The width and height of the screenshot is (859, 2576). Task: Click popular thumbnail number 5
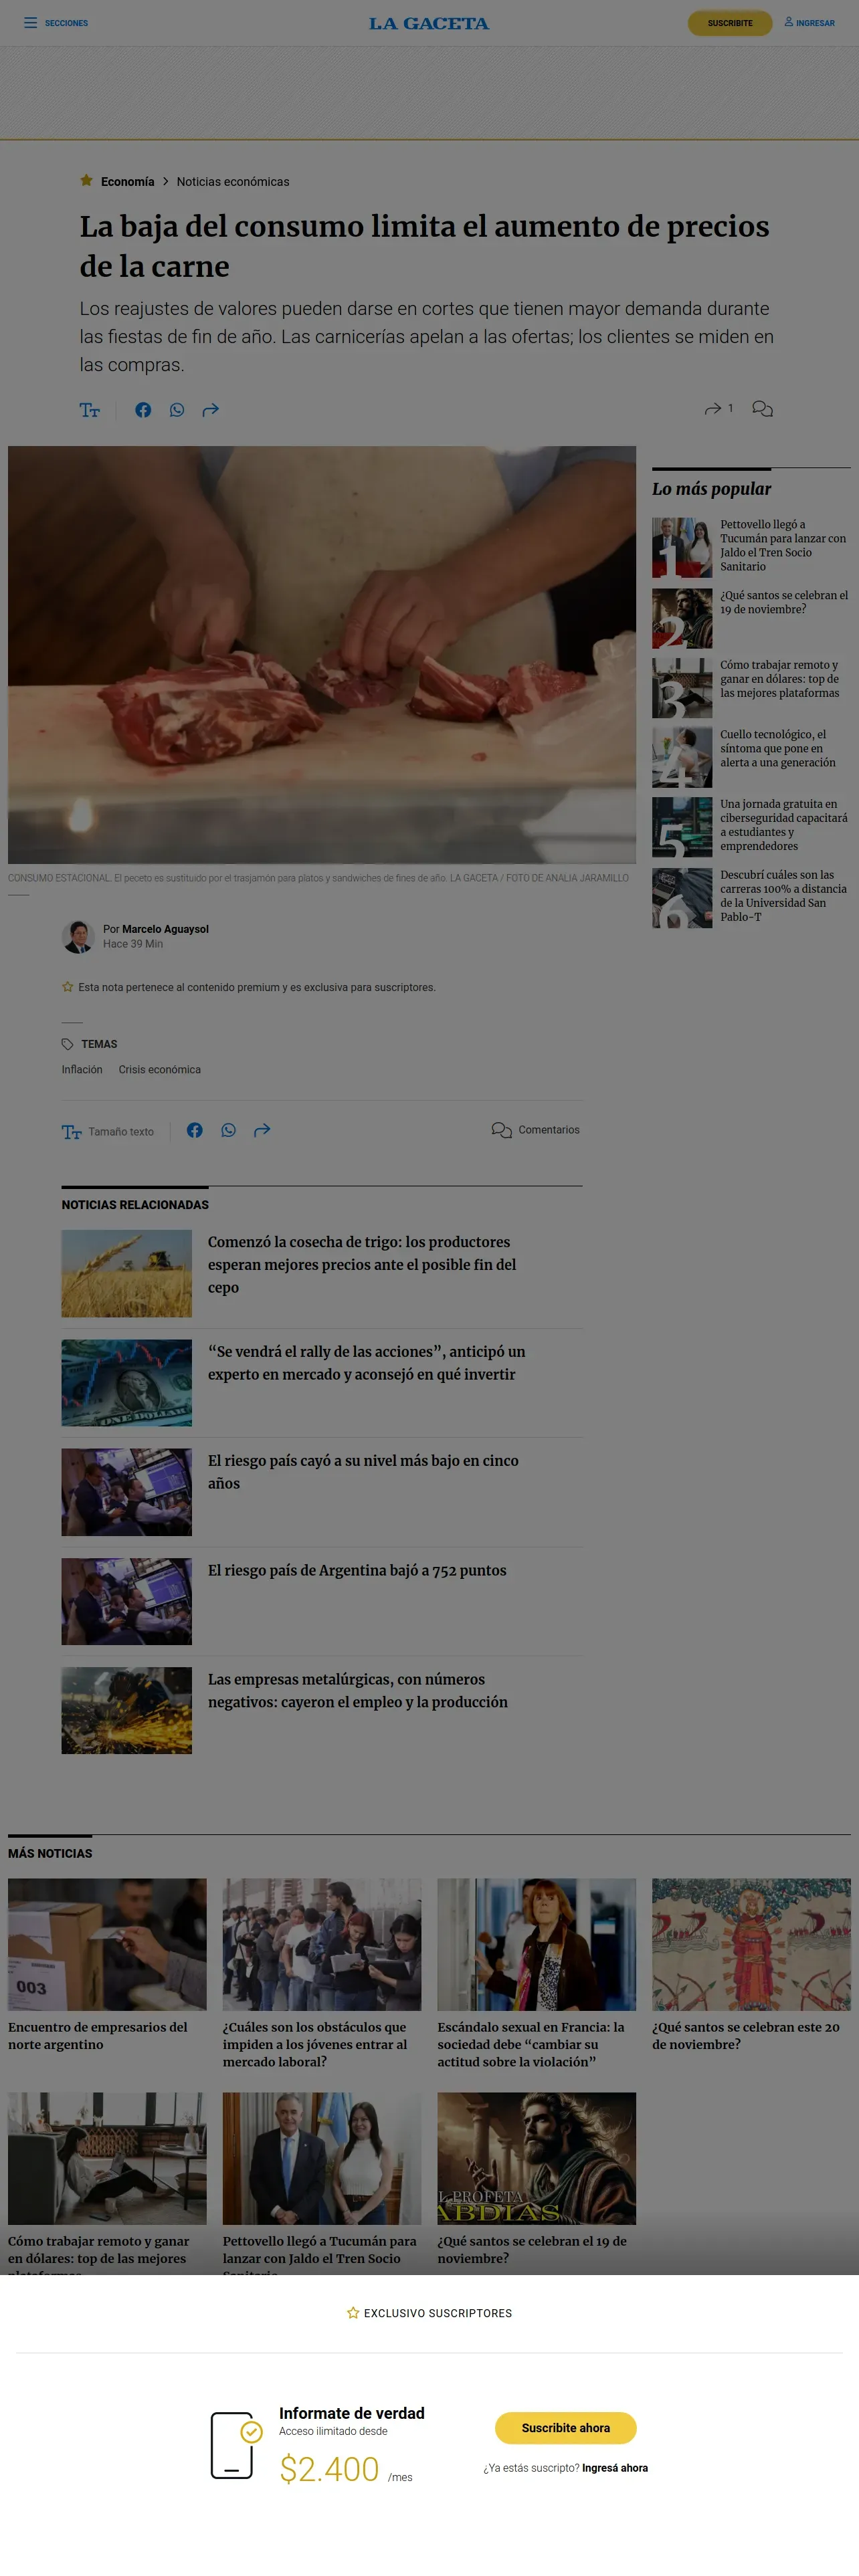click(682, 827)
